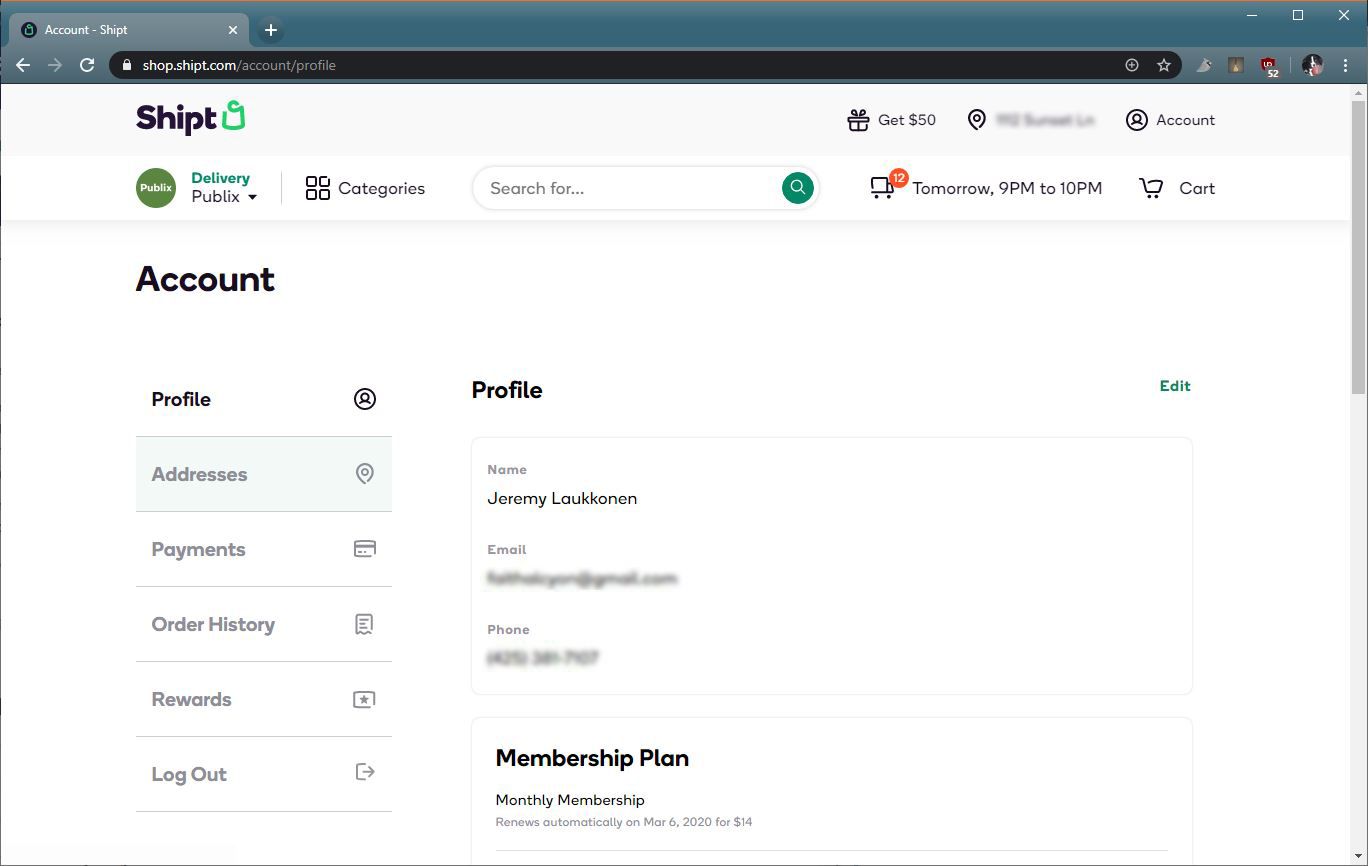Click the Shipt logo
Screen dimensions: 1368x866
tap(190, 117)
